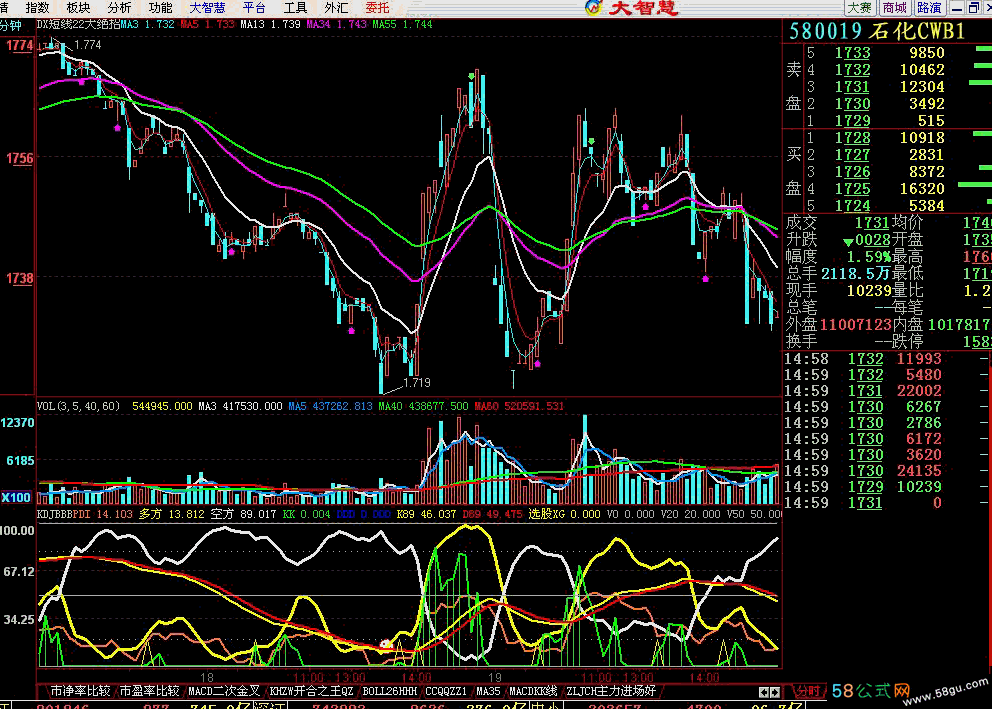Select buy level 1 price 1728
This screenshot has width=992, height=709.
tap(852, 138)
